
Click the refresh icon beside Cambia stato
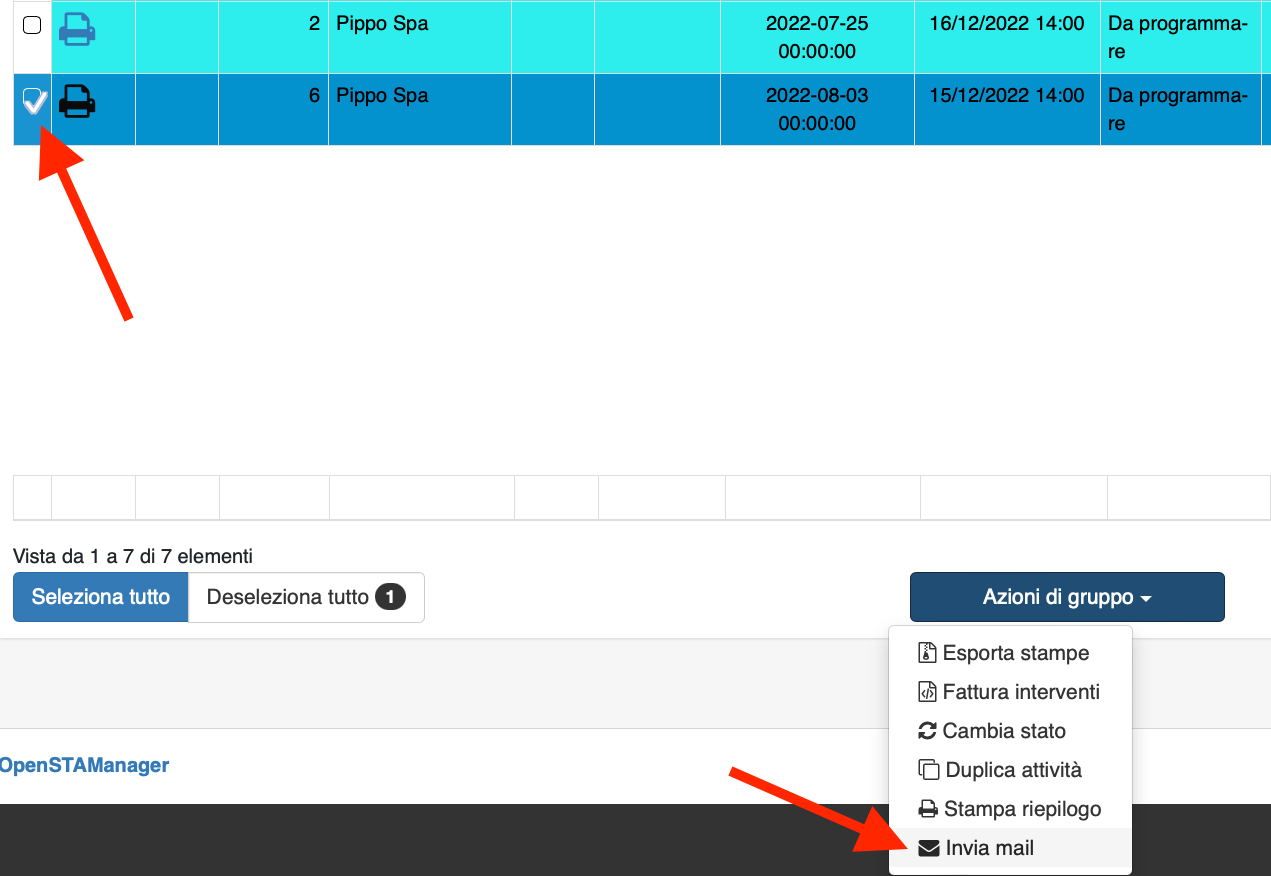(927, 730)
